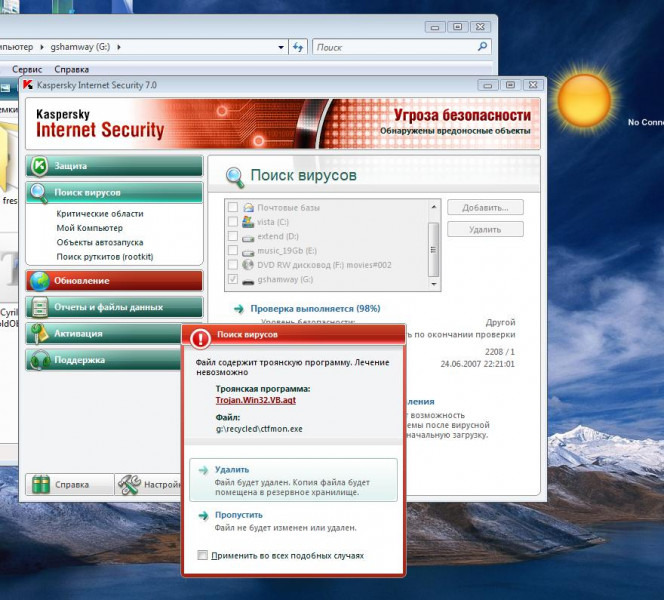Select Мой Компьютер scan task
This screenshot has width=664, height=600.
click(90, 228)
